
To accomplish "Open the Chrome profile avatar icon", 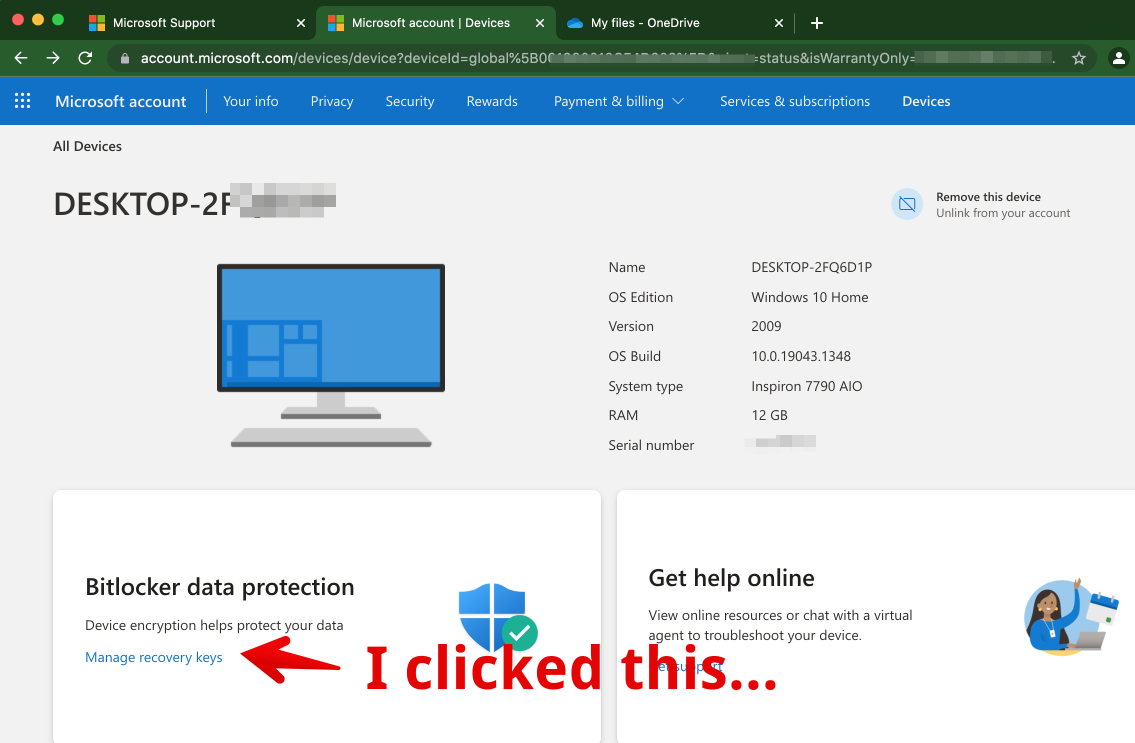I will pyautogui.click(x=1119, y=58).
